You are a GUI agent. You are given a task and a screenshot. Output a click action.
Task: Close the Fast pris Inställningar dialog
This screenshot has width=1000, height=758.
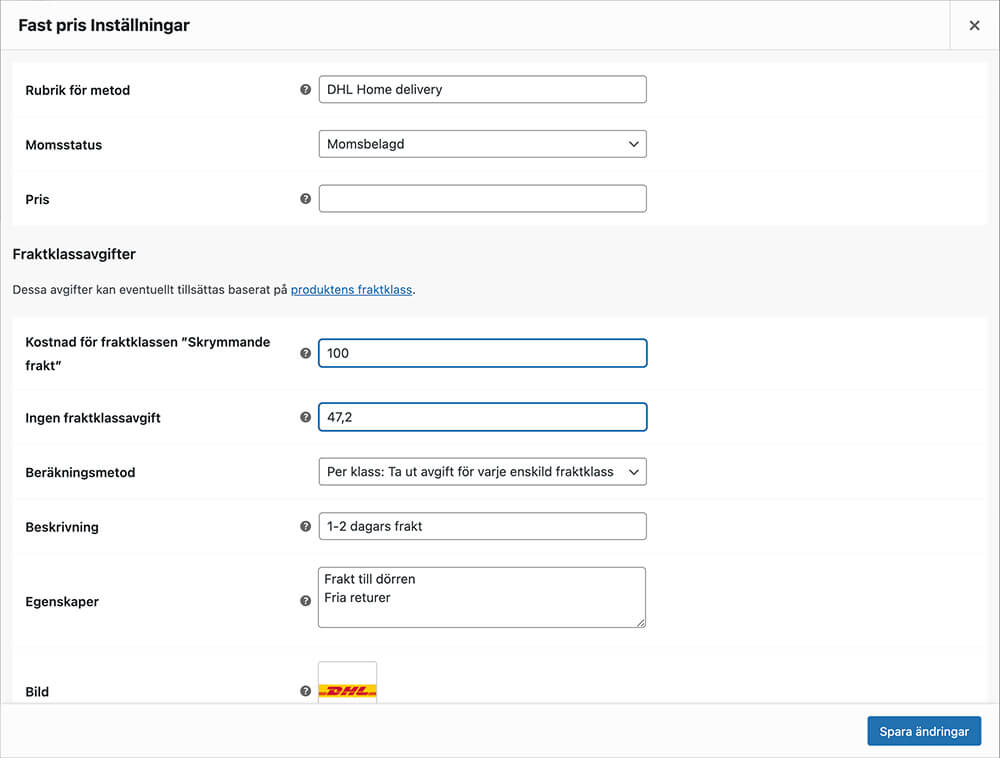[974, 26]
